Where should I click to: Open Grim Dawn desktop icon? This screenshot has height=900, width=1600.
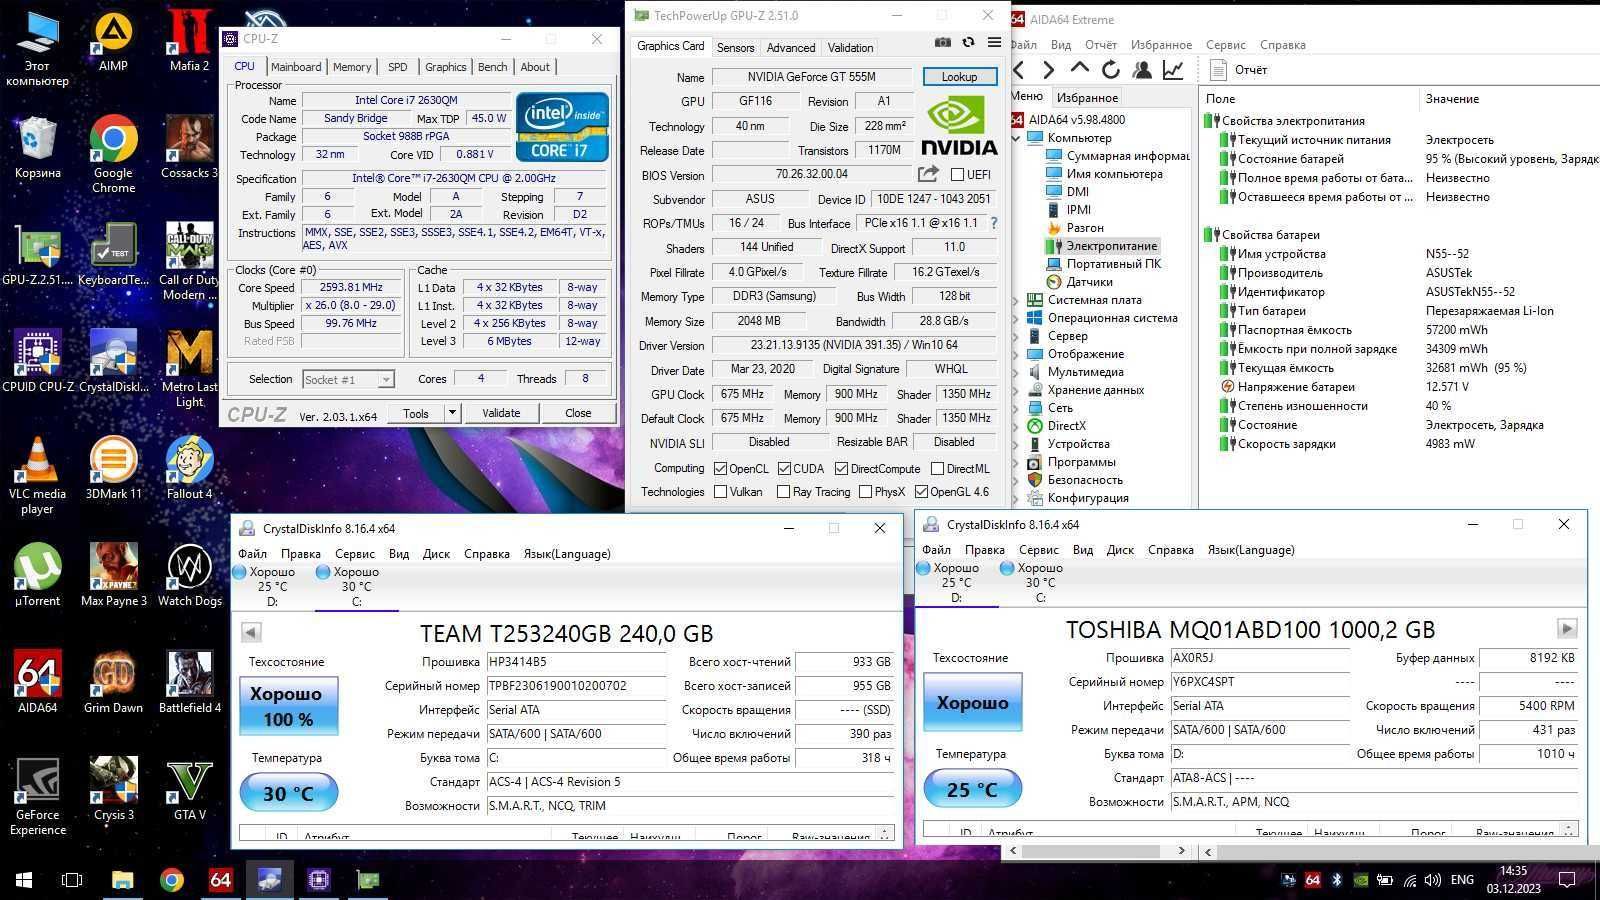click(x=113, y=682)
